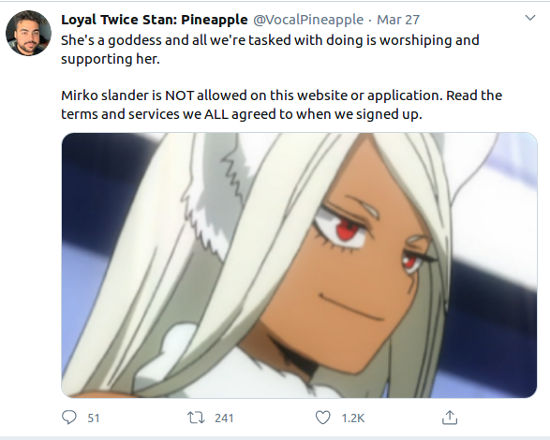Viewport: 550px width, 440px height.
Task: Click the 1.2K likes count
Action: coord(353,418)
